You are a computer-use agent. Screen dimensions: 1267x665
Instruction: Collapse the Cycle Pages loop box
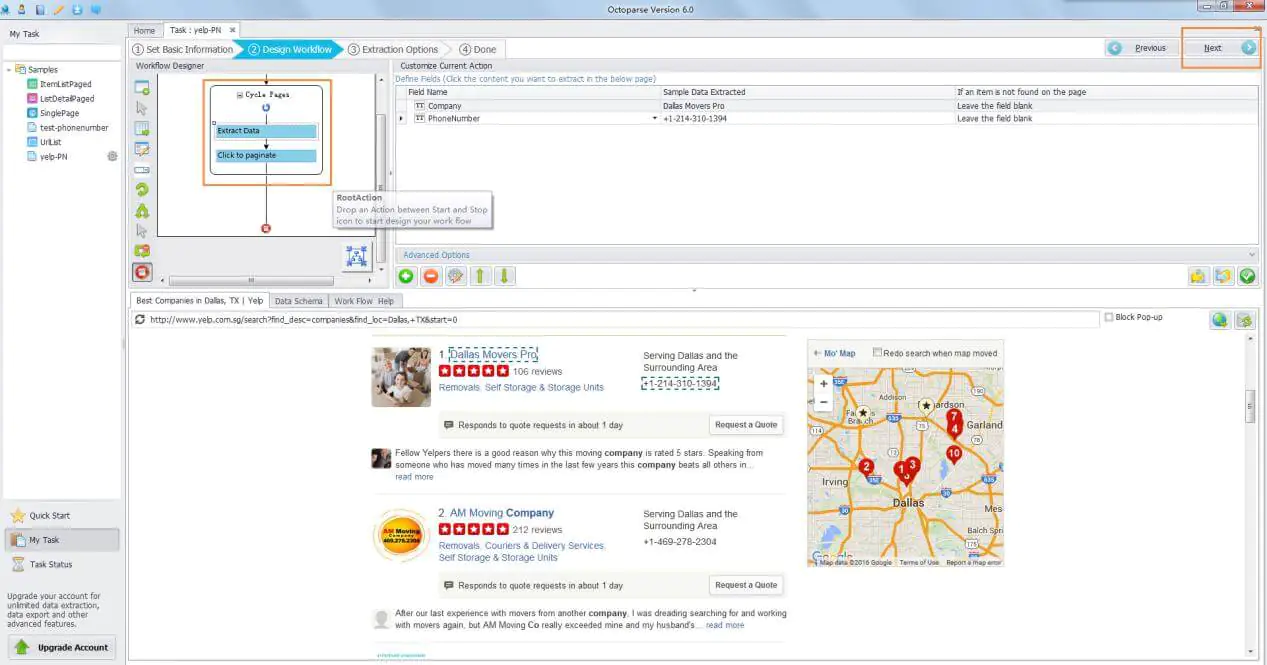tap(239, 95)
